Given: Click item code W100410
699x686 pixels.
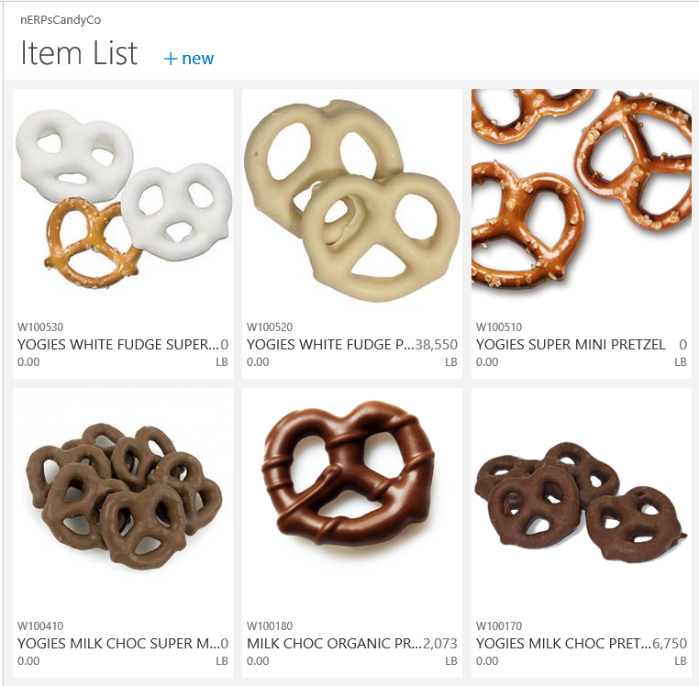Looking at the screenshot, I should point(40,626).
